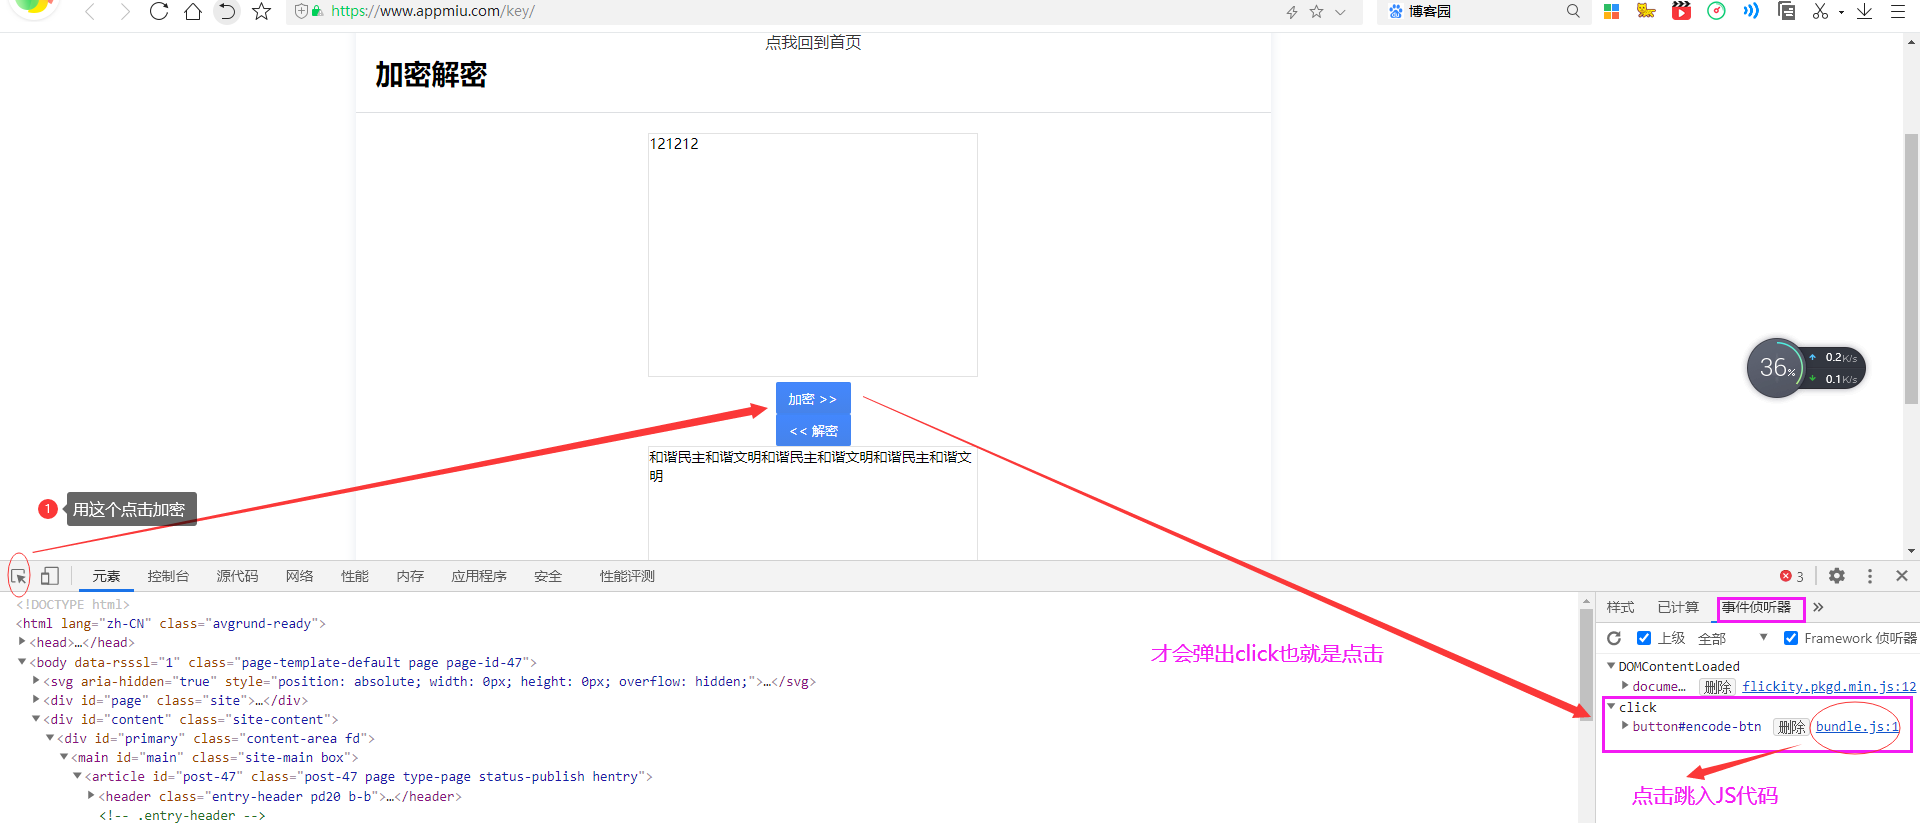Click the site security shield icon
Viewport: 1920px width, 823px height.
[301, 12]
